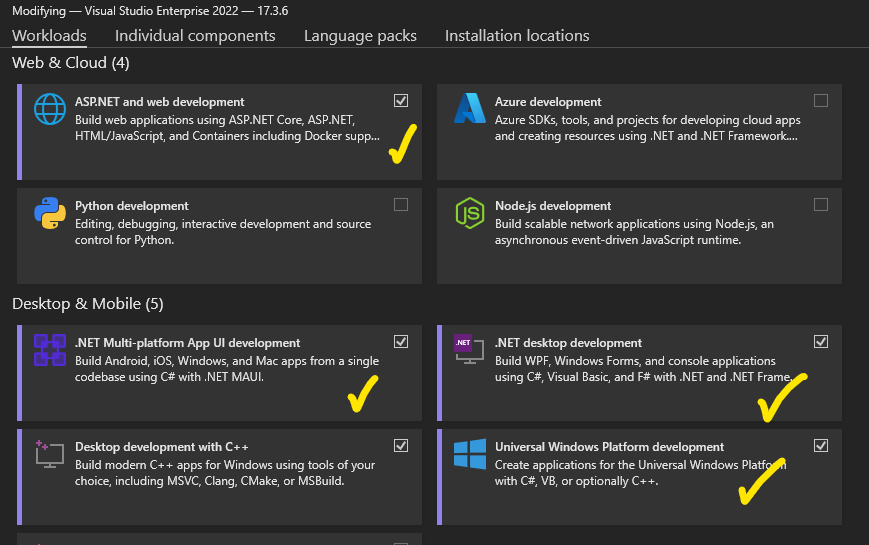Select Desktop development with C++ title

162,447
